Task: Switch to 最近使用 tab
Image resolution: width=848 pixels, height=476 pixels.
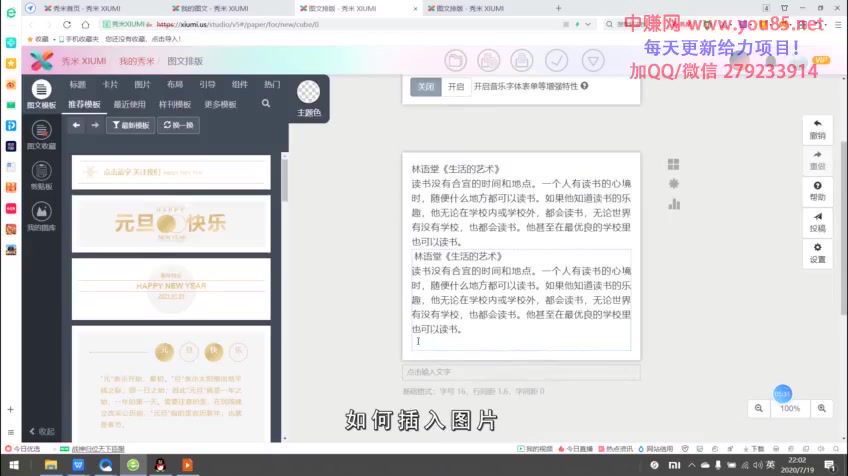Action: point(129,104)
